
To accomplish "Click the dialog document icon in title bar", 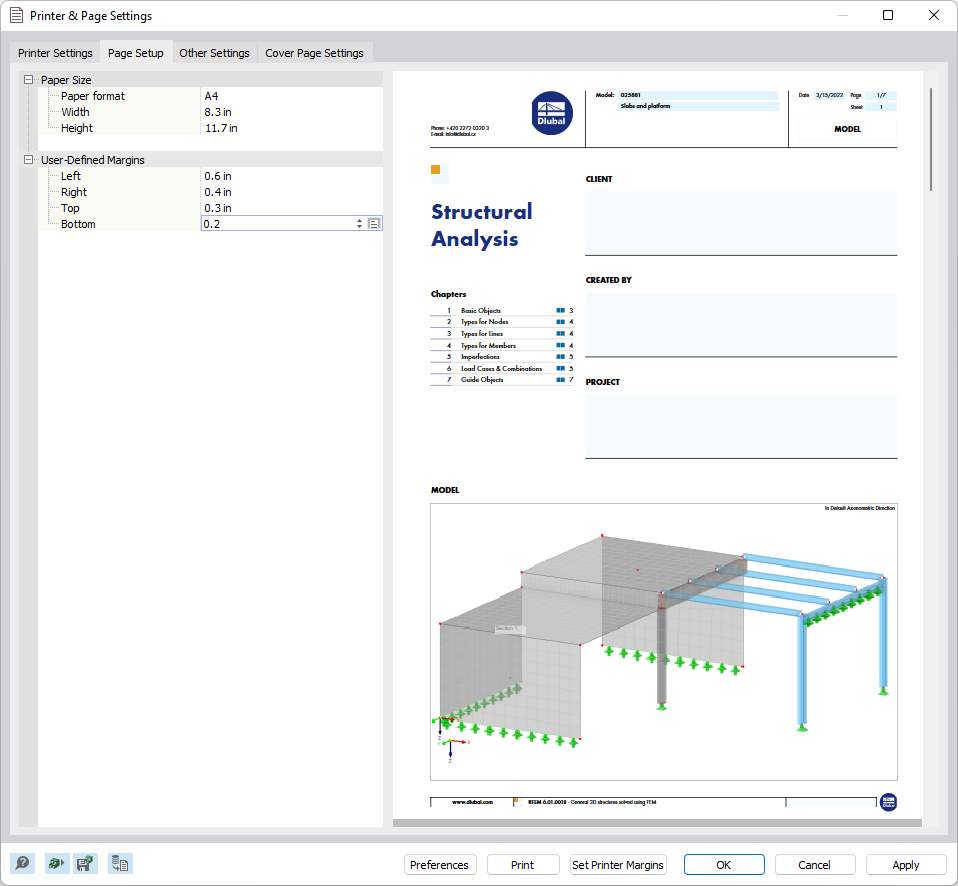I will coord(16,15).
